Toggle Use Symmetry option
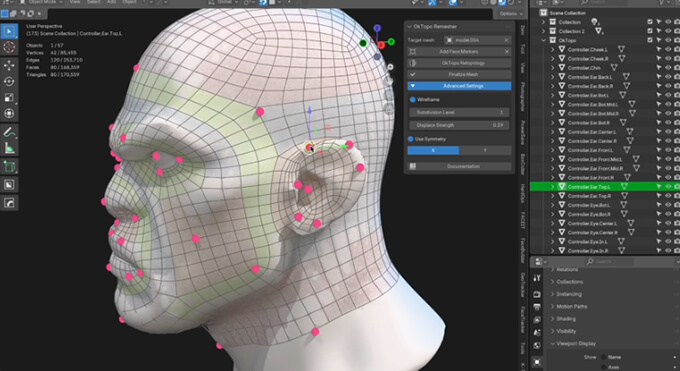This screenshot has width=680, height=371. coord(410,139)
